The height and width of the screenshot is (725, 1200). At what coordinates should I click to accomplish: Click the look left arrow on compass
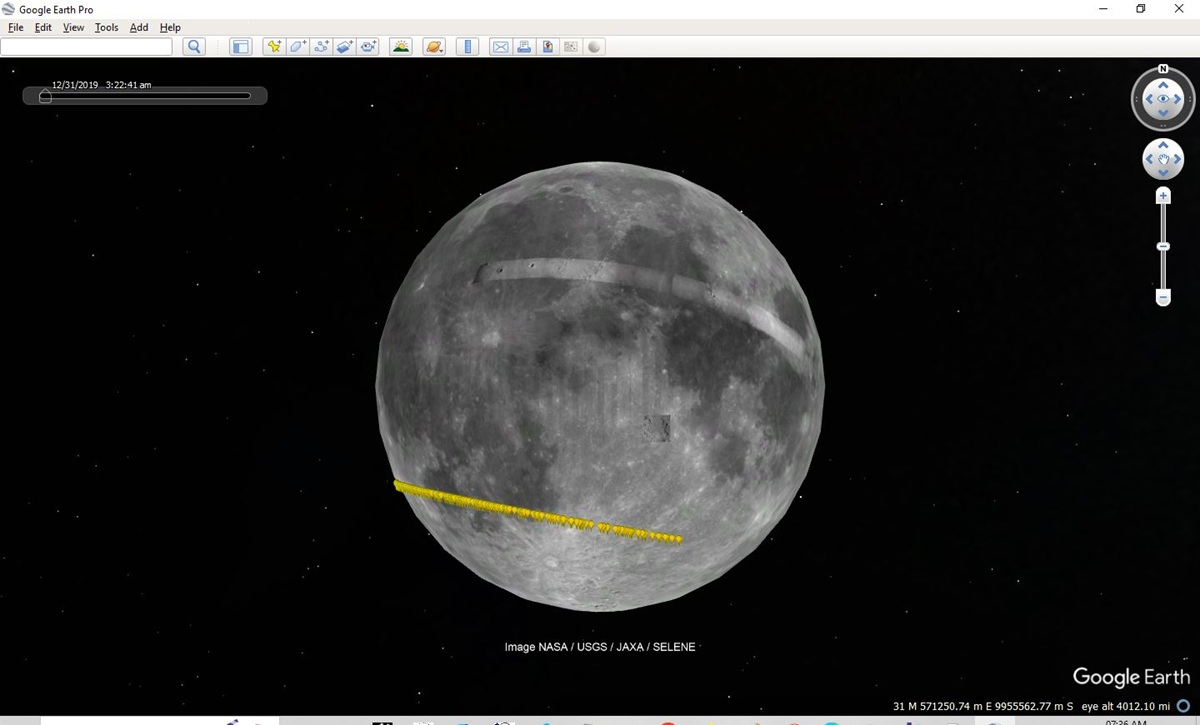pos(1149,99)
